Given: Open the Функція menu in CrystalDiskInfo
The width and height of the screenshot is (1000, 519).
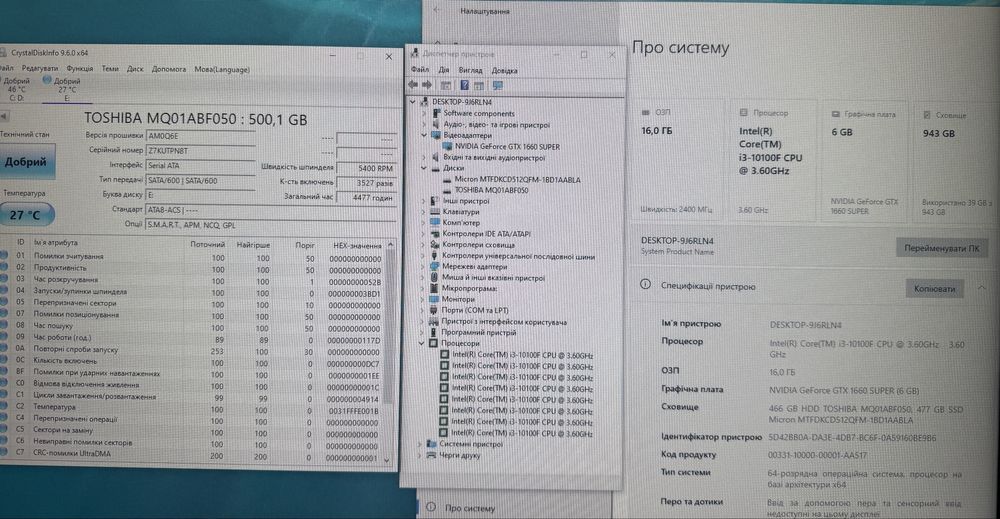Looking at the screenshot, I should click(80, 68).
